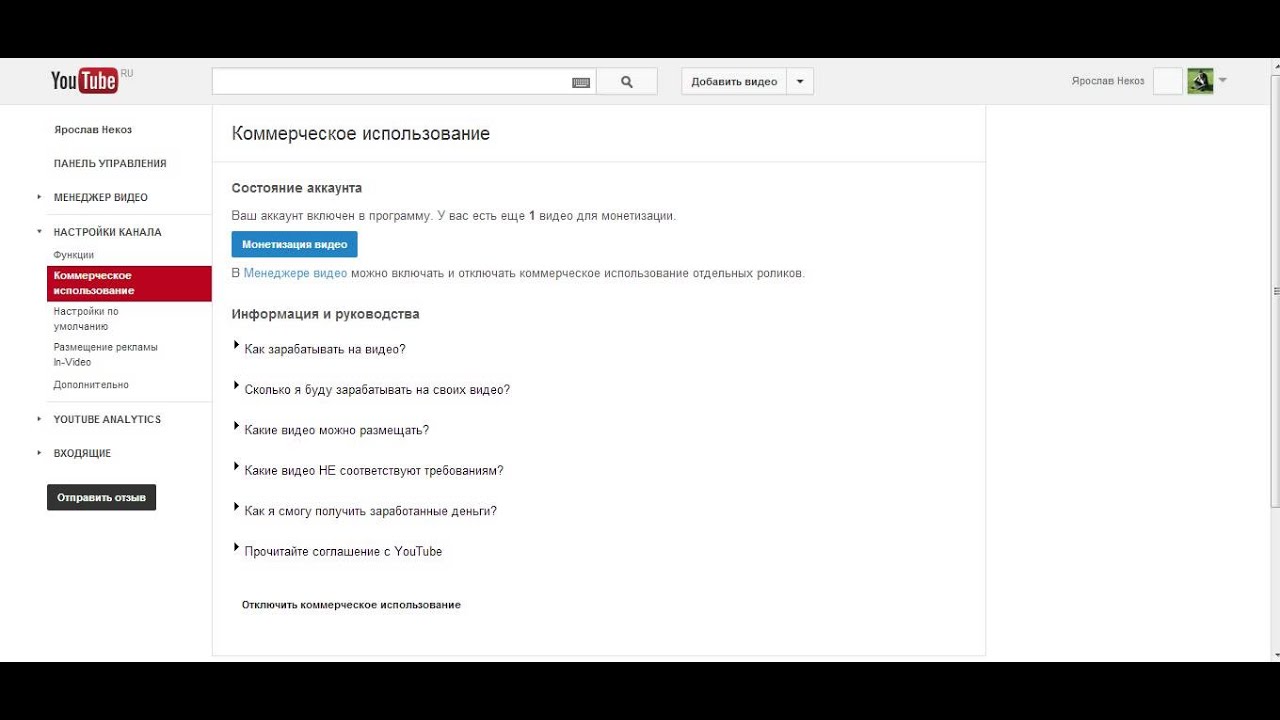Open the dropdown arrow next to Добавить видео
This screenshot has width=1280, height=720.
(800, 82)
